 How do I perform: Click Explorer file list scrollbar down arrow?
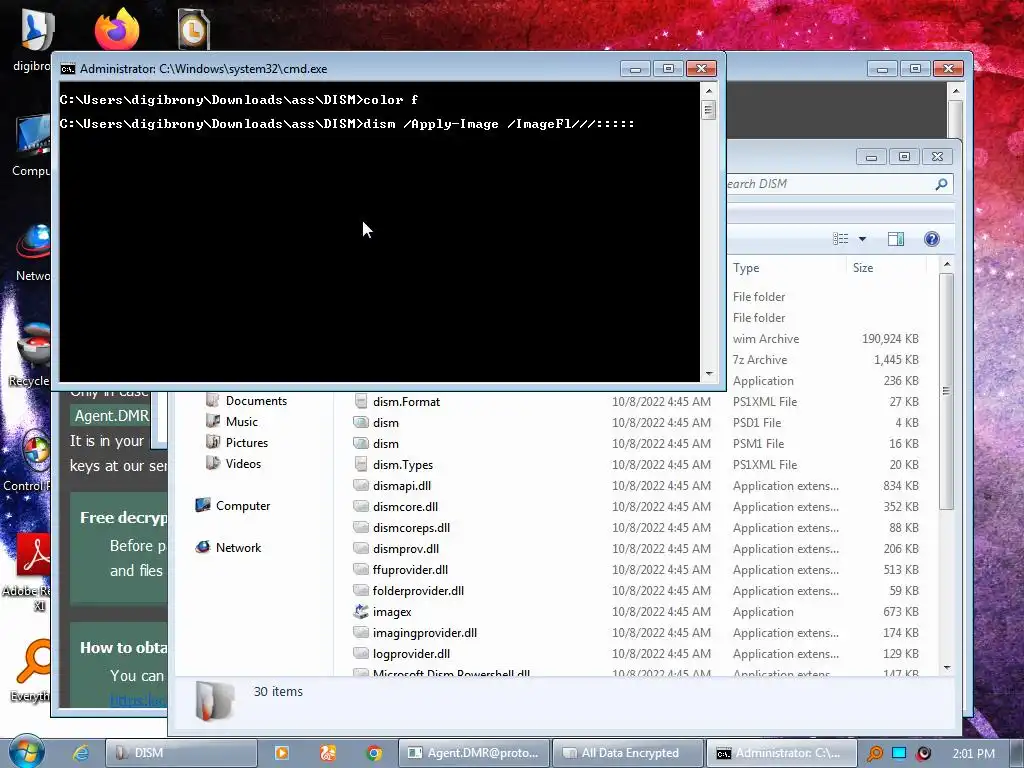947,667
